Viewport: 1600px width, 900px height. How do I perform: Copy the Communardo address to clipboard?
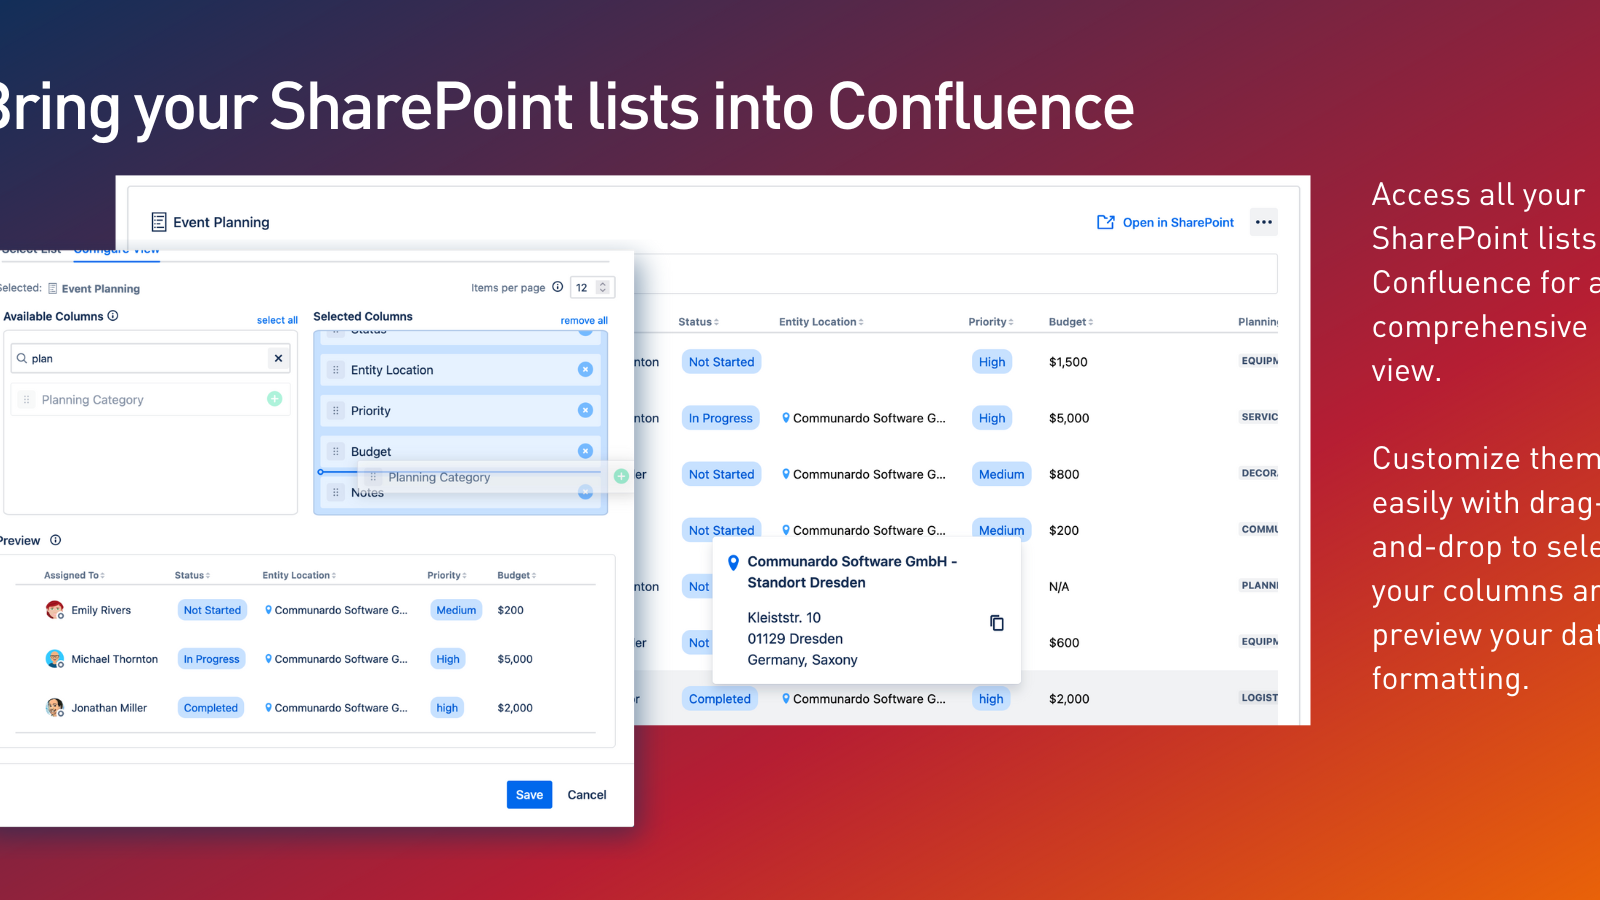pos(997,623)
